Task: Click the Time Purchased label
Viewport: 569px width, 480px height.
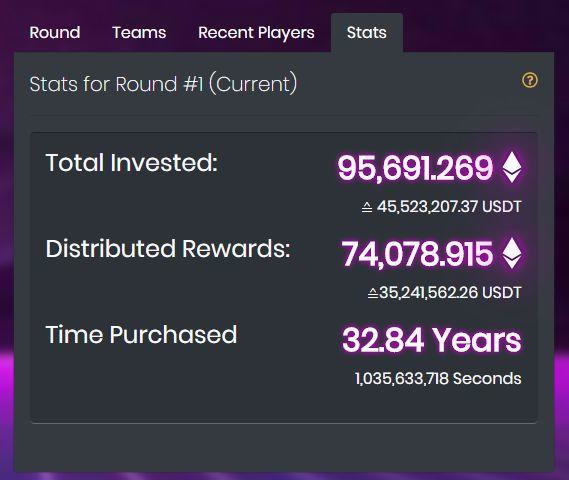Action: (141, 334)
